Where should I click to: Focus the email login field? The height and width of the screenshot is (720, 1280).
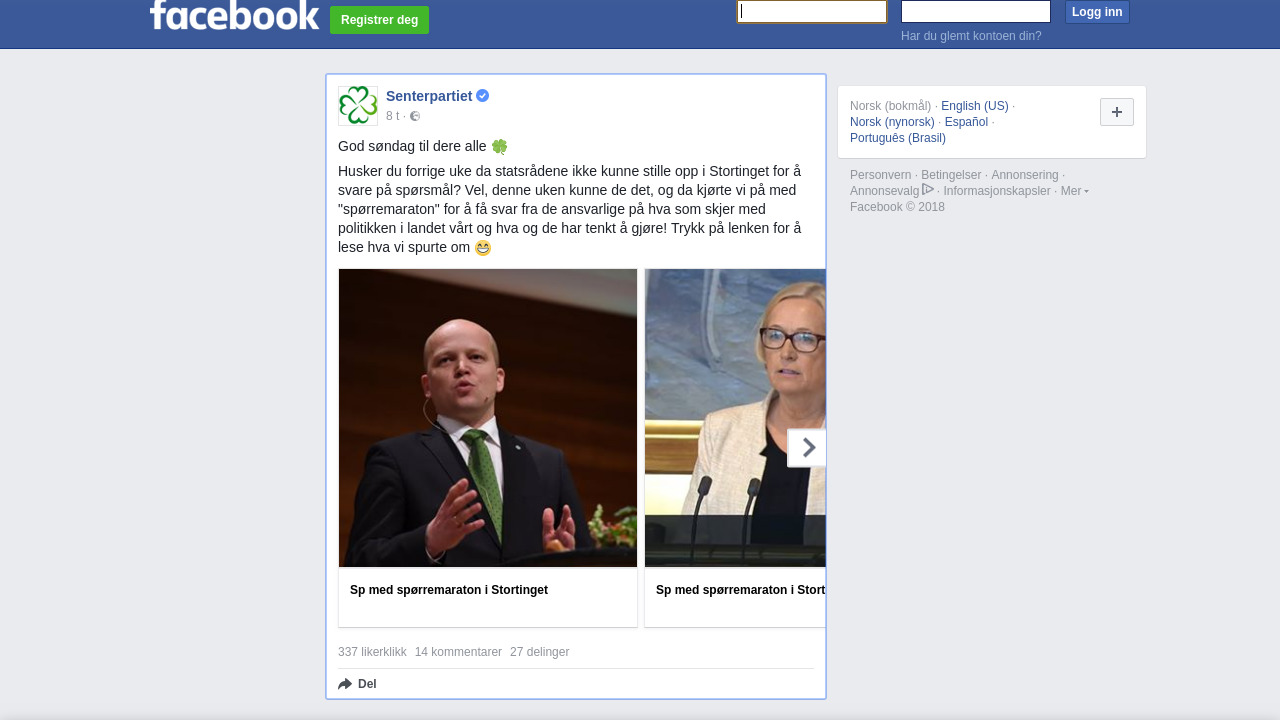(812, 12)
